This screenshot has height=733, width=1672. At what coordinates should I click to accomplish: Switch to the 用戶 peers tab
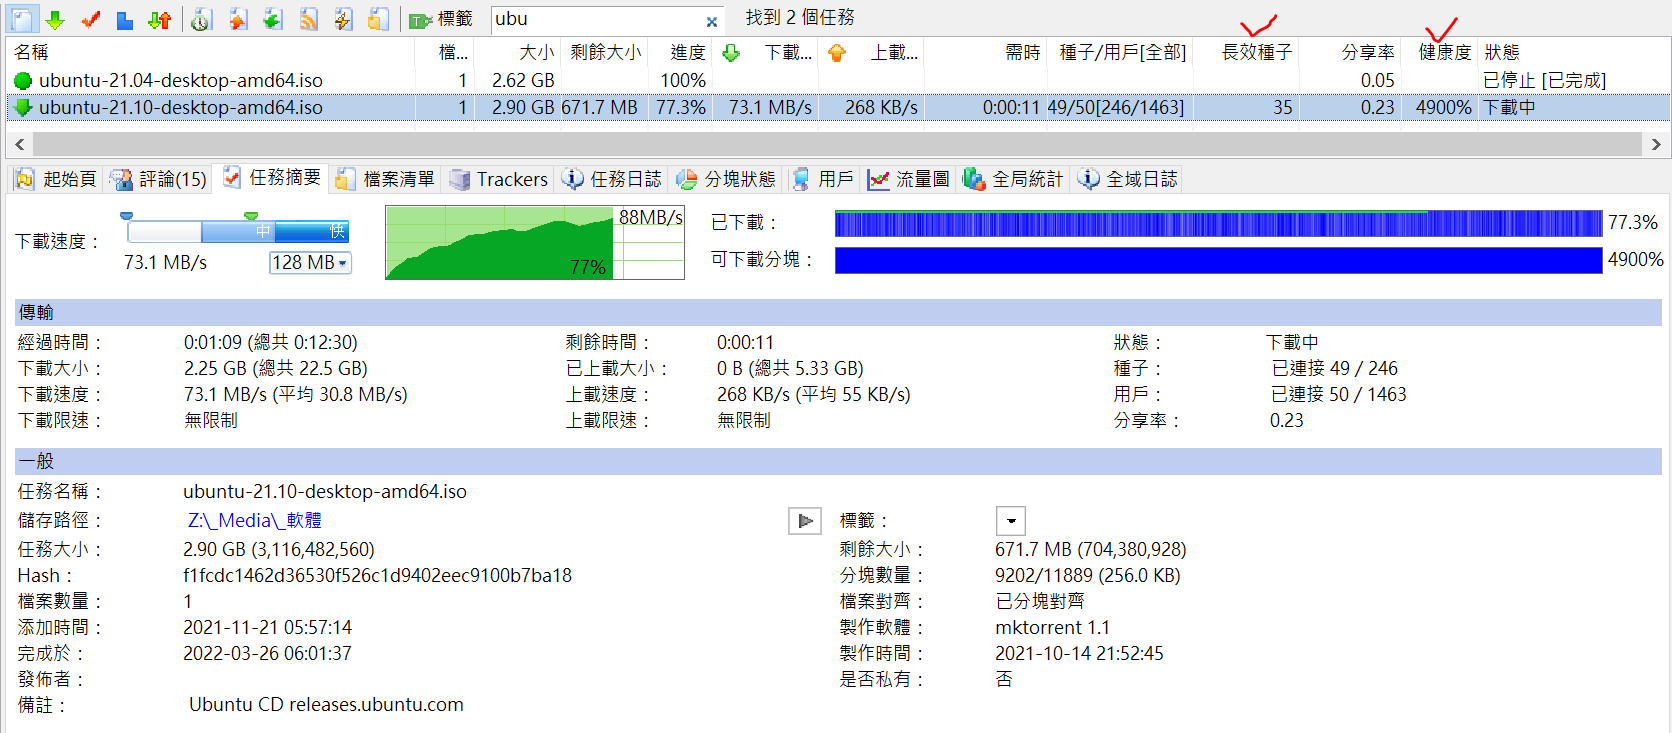[823, 179]
